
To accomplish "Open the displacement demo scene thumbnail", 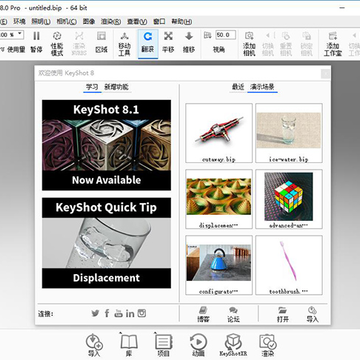I will click(219, 199).
